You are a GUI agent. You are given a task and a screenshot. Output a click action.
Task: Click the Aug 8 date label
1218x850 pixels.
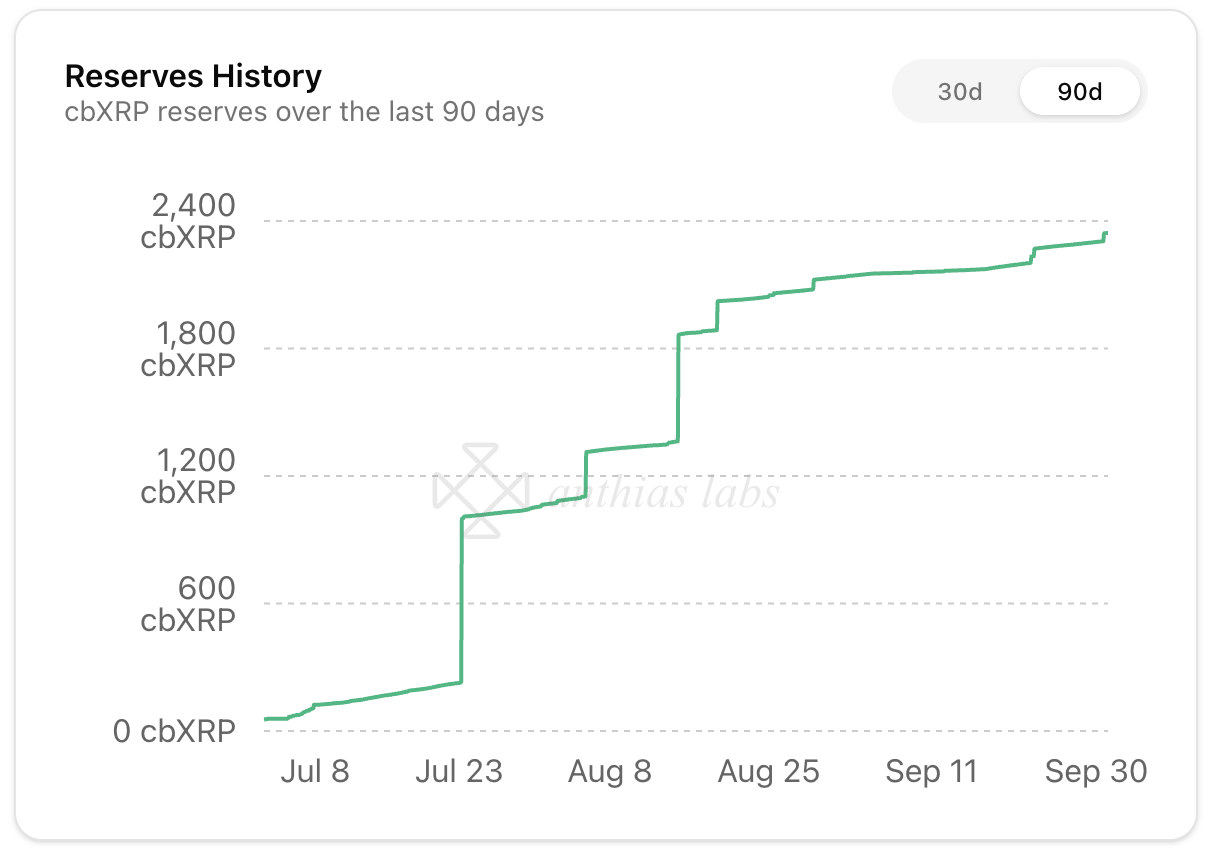tap(609, 771)
